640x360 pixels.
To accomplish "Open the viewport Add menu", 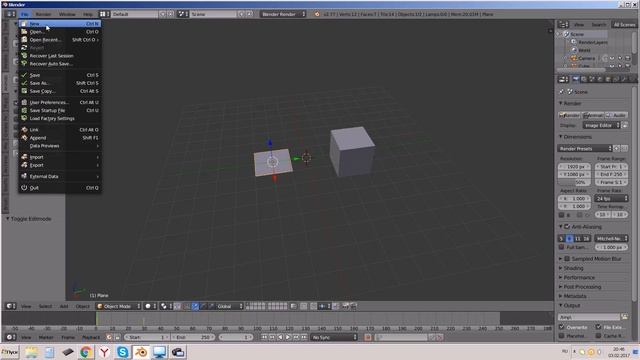I will point(64,306).
